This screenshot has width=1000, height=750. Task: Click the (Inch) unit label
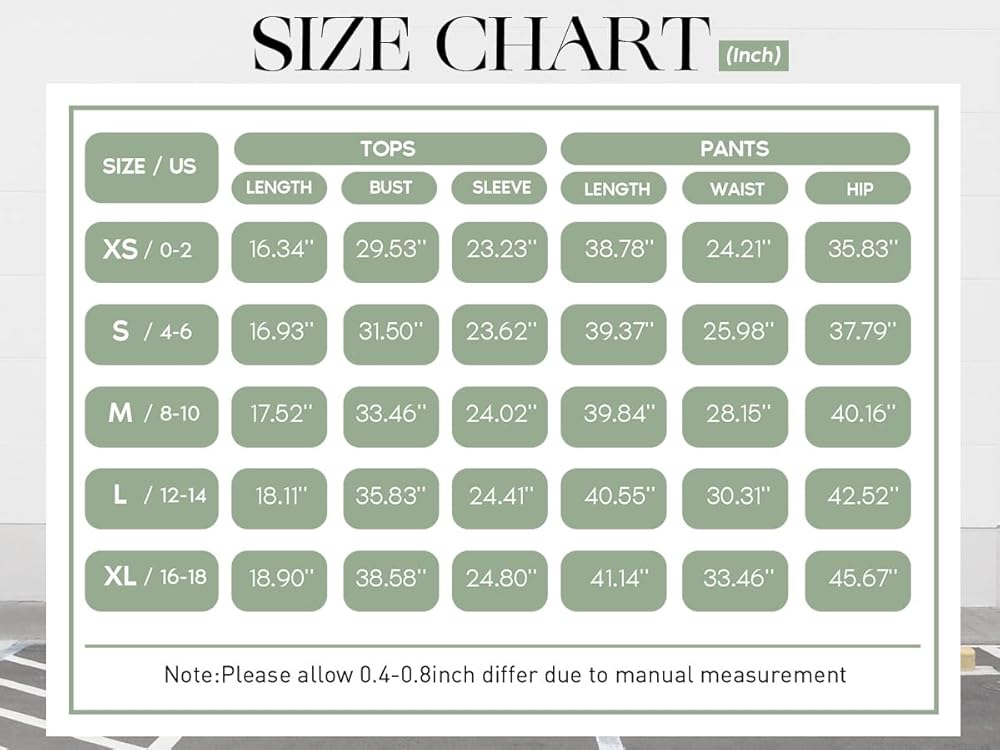(753, 55)
